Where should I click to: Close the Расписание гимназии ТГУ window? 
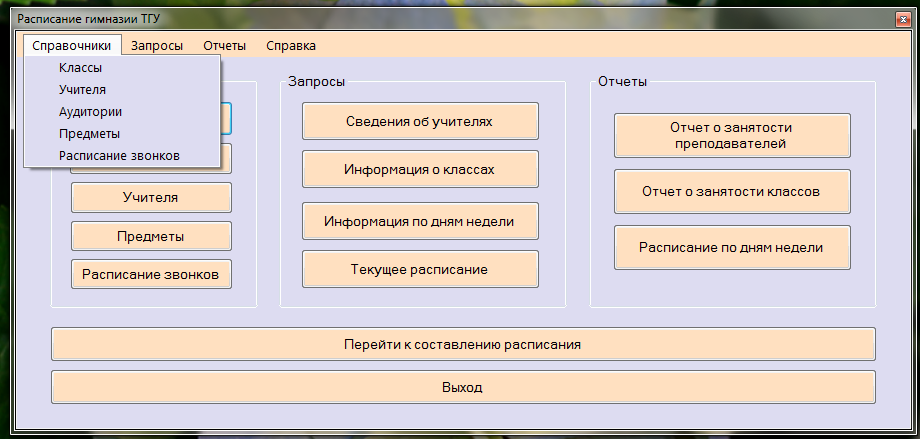pos(902,19)
